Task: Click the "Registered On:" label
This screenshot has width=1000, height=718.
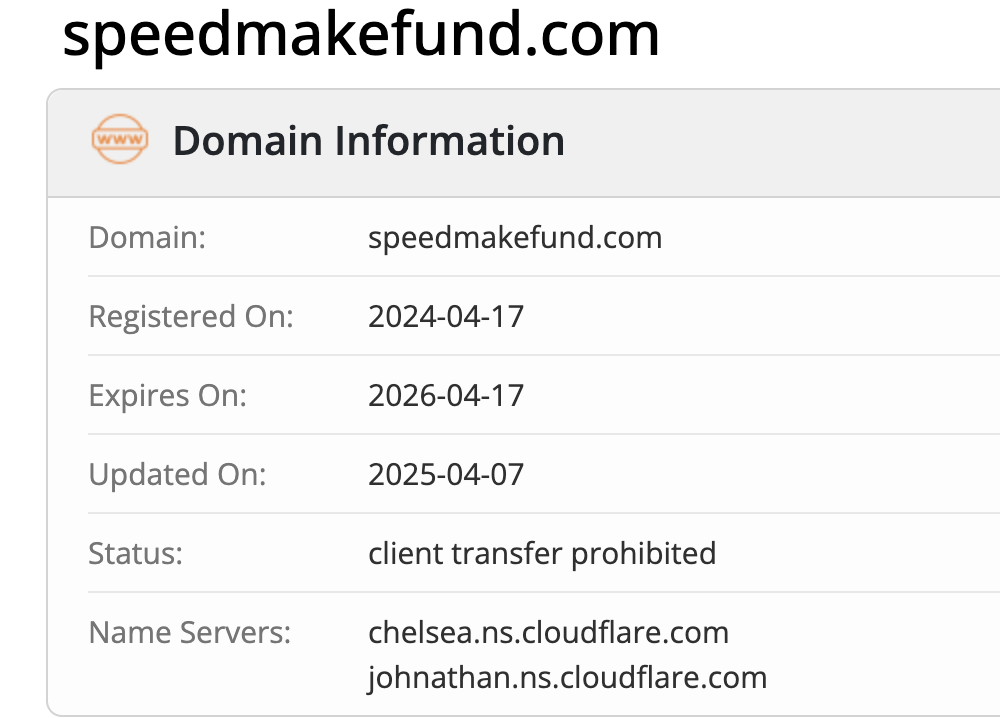Action: click(x=191, y=317)
